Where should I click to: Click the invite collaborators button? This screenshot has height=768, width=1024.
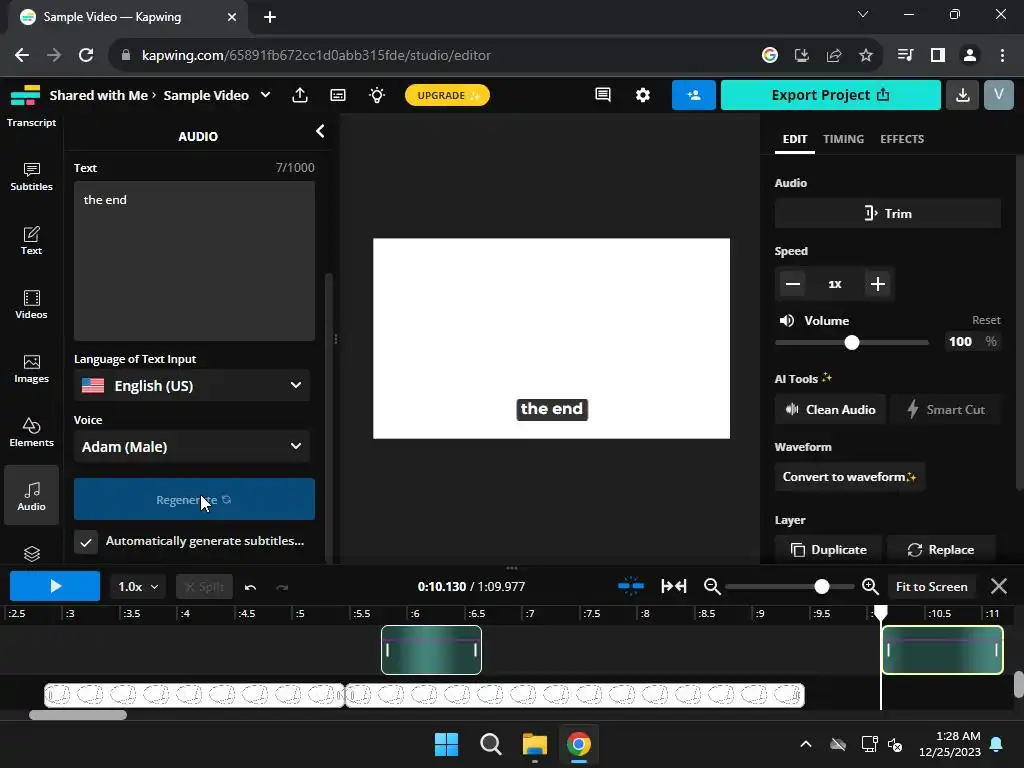point(694,95)
